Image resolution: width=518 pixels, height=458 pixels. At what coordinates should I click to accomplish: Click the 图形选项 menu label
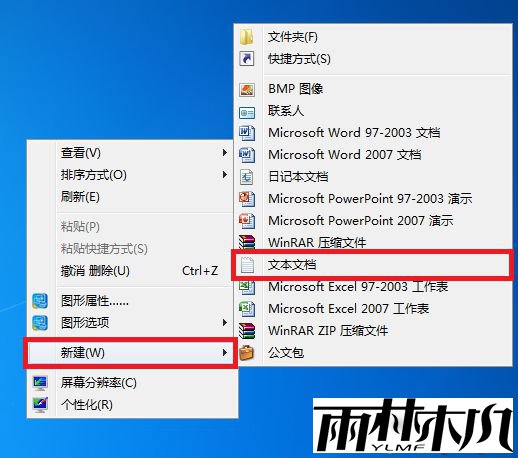coord(85,322)
